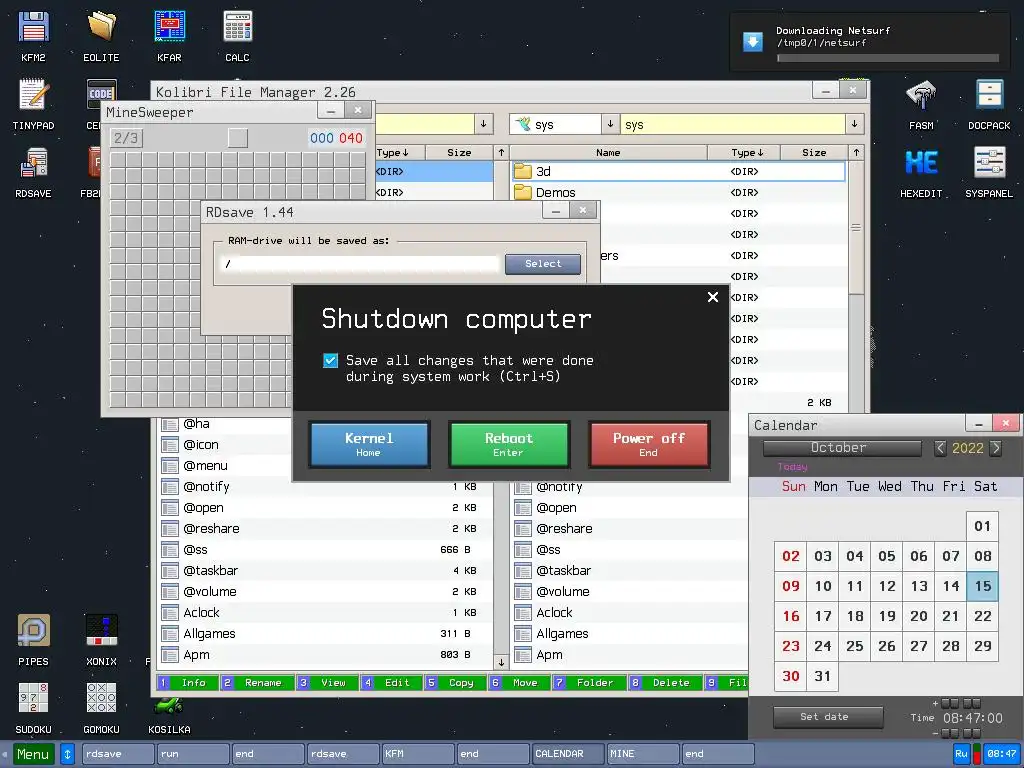Select the 3d folder in right panel
Screen dimensions: 1024x768
click(x=679, y=171)
